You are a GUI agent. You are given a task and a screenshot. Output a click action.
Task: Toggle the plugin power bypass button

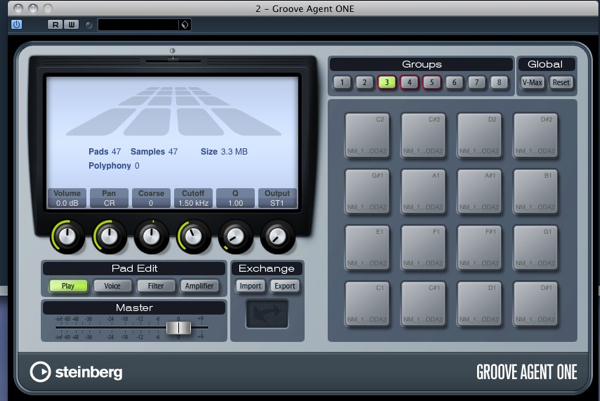(x=16, y=25)
